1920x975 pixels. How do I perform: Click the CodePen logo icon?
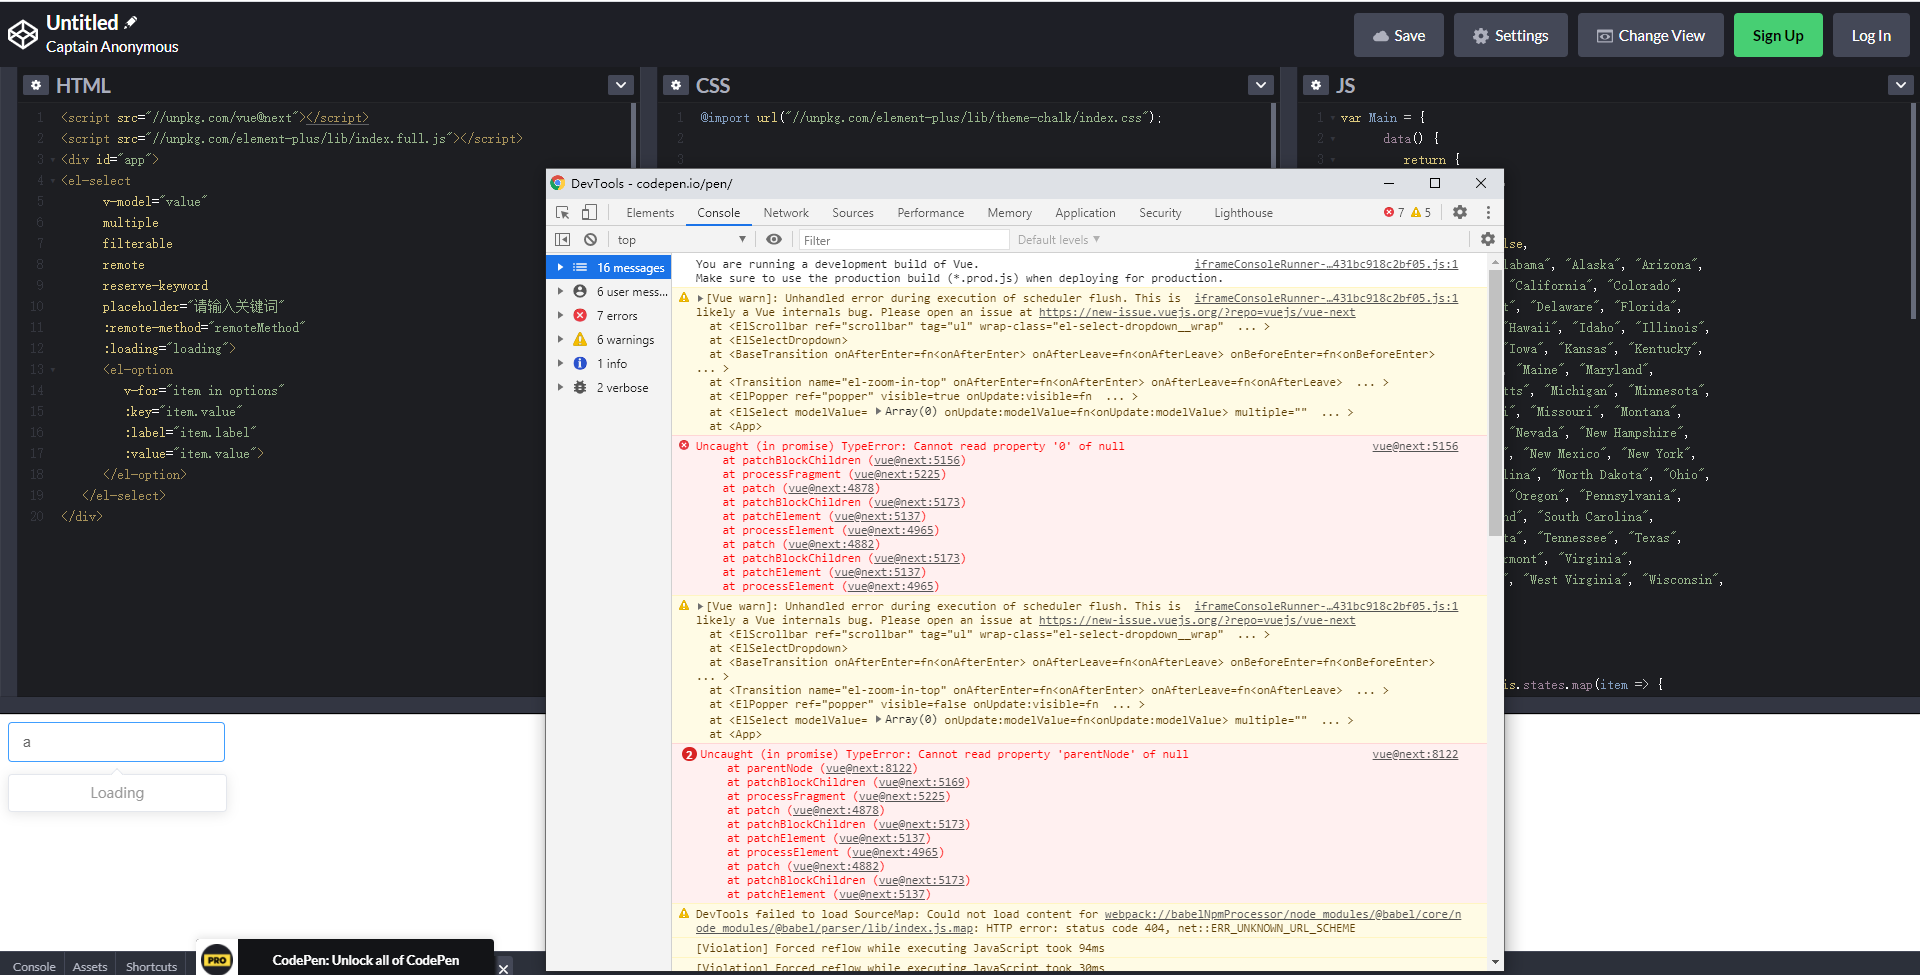point(23,35)
